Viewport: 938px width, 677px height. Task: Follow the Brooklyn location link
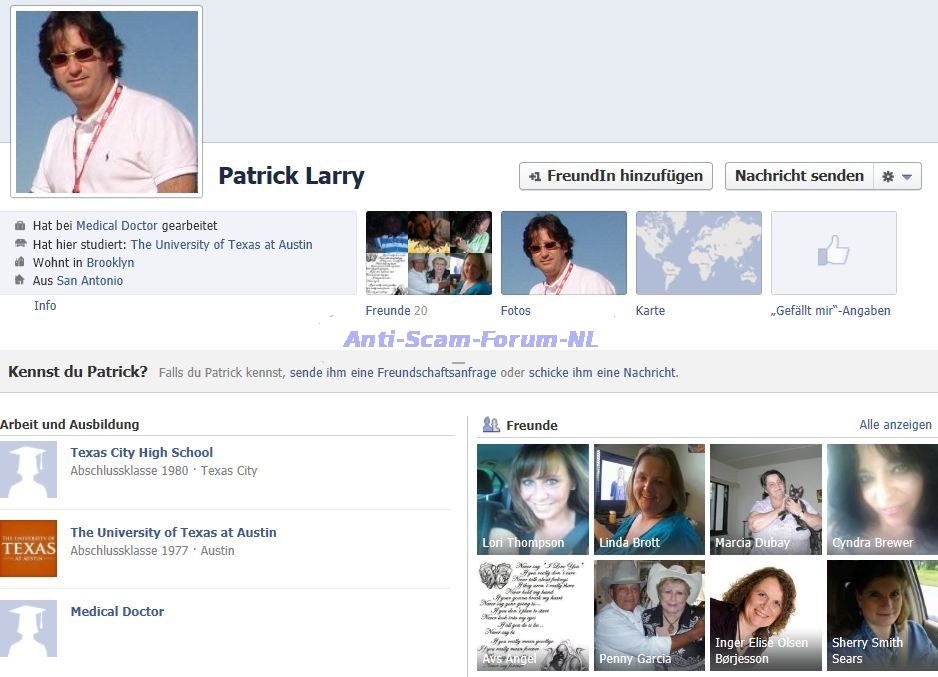tap(110, 263)
